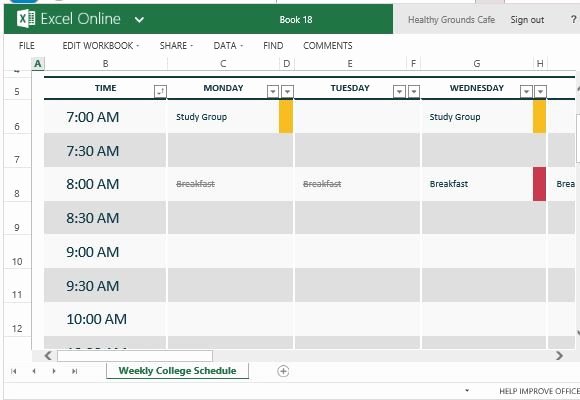Click the WEDNESDAY header cell
The width and height of the screenshot is (580, 400).
(477, 88)
